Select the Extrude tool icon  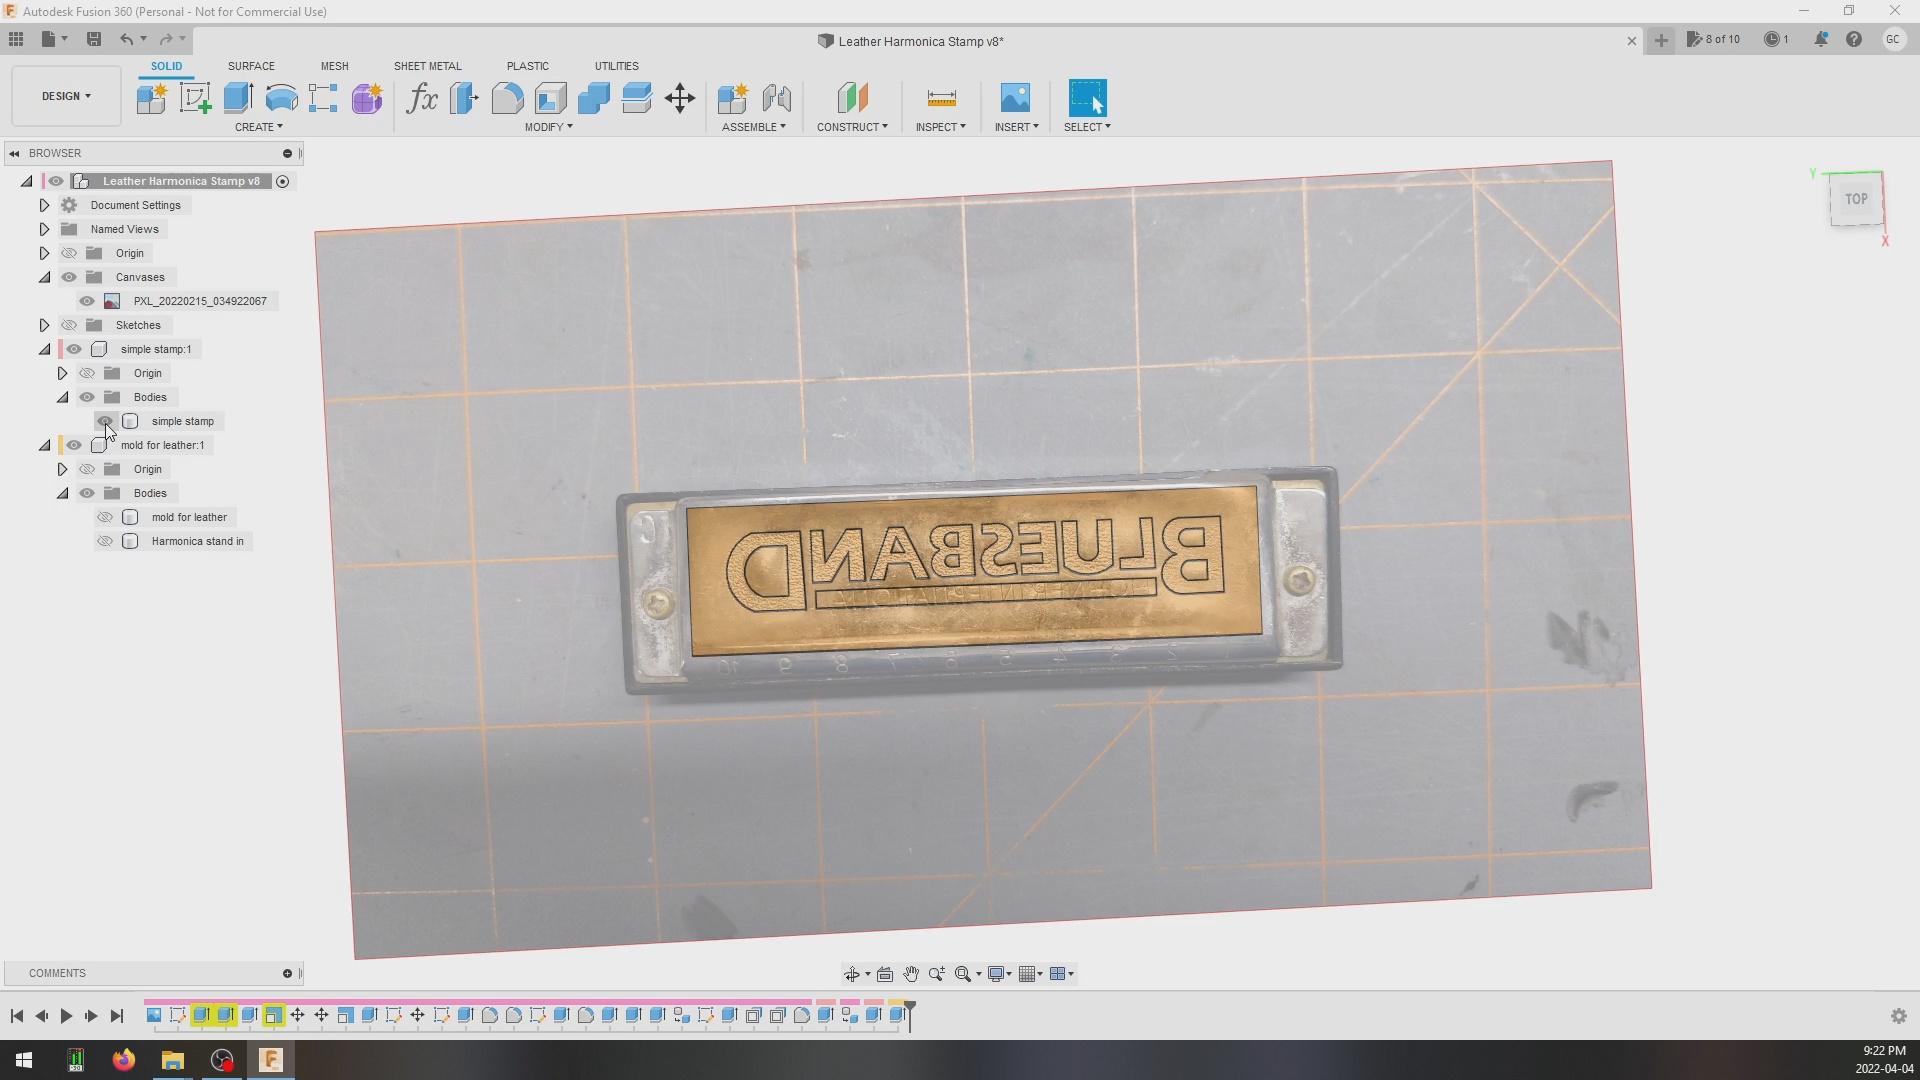pos(238,98)
